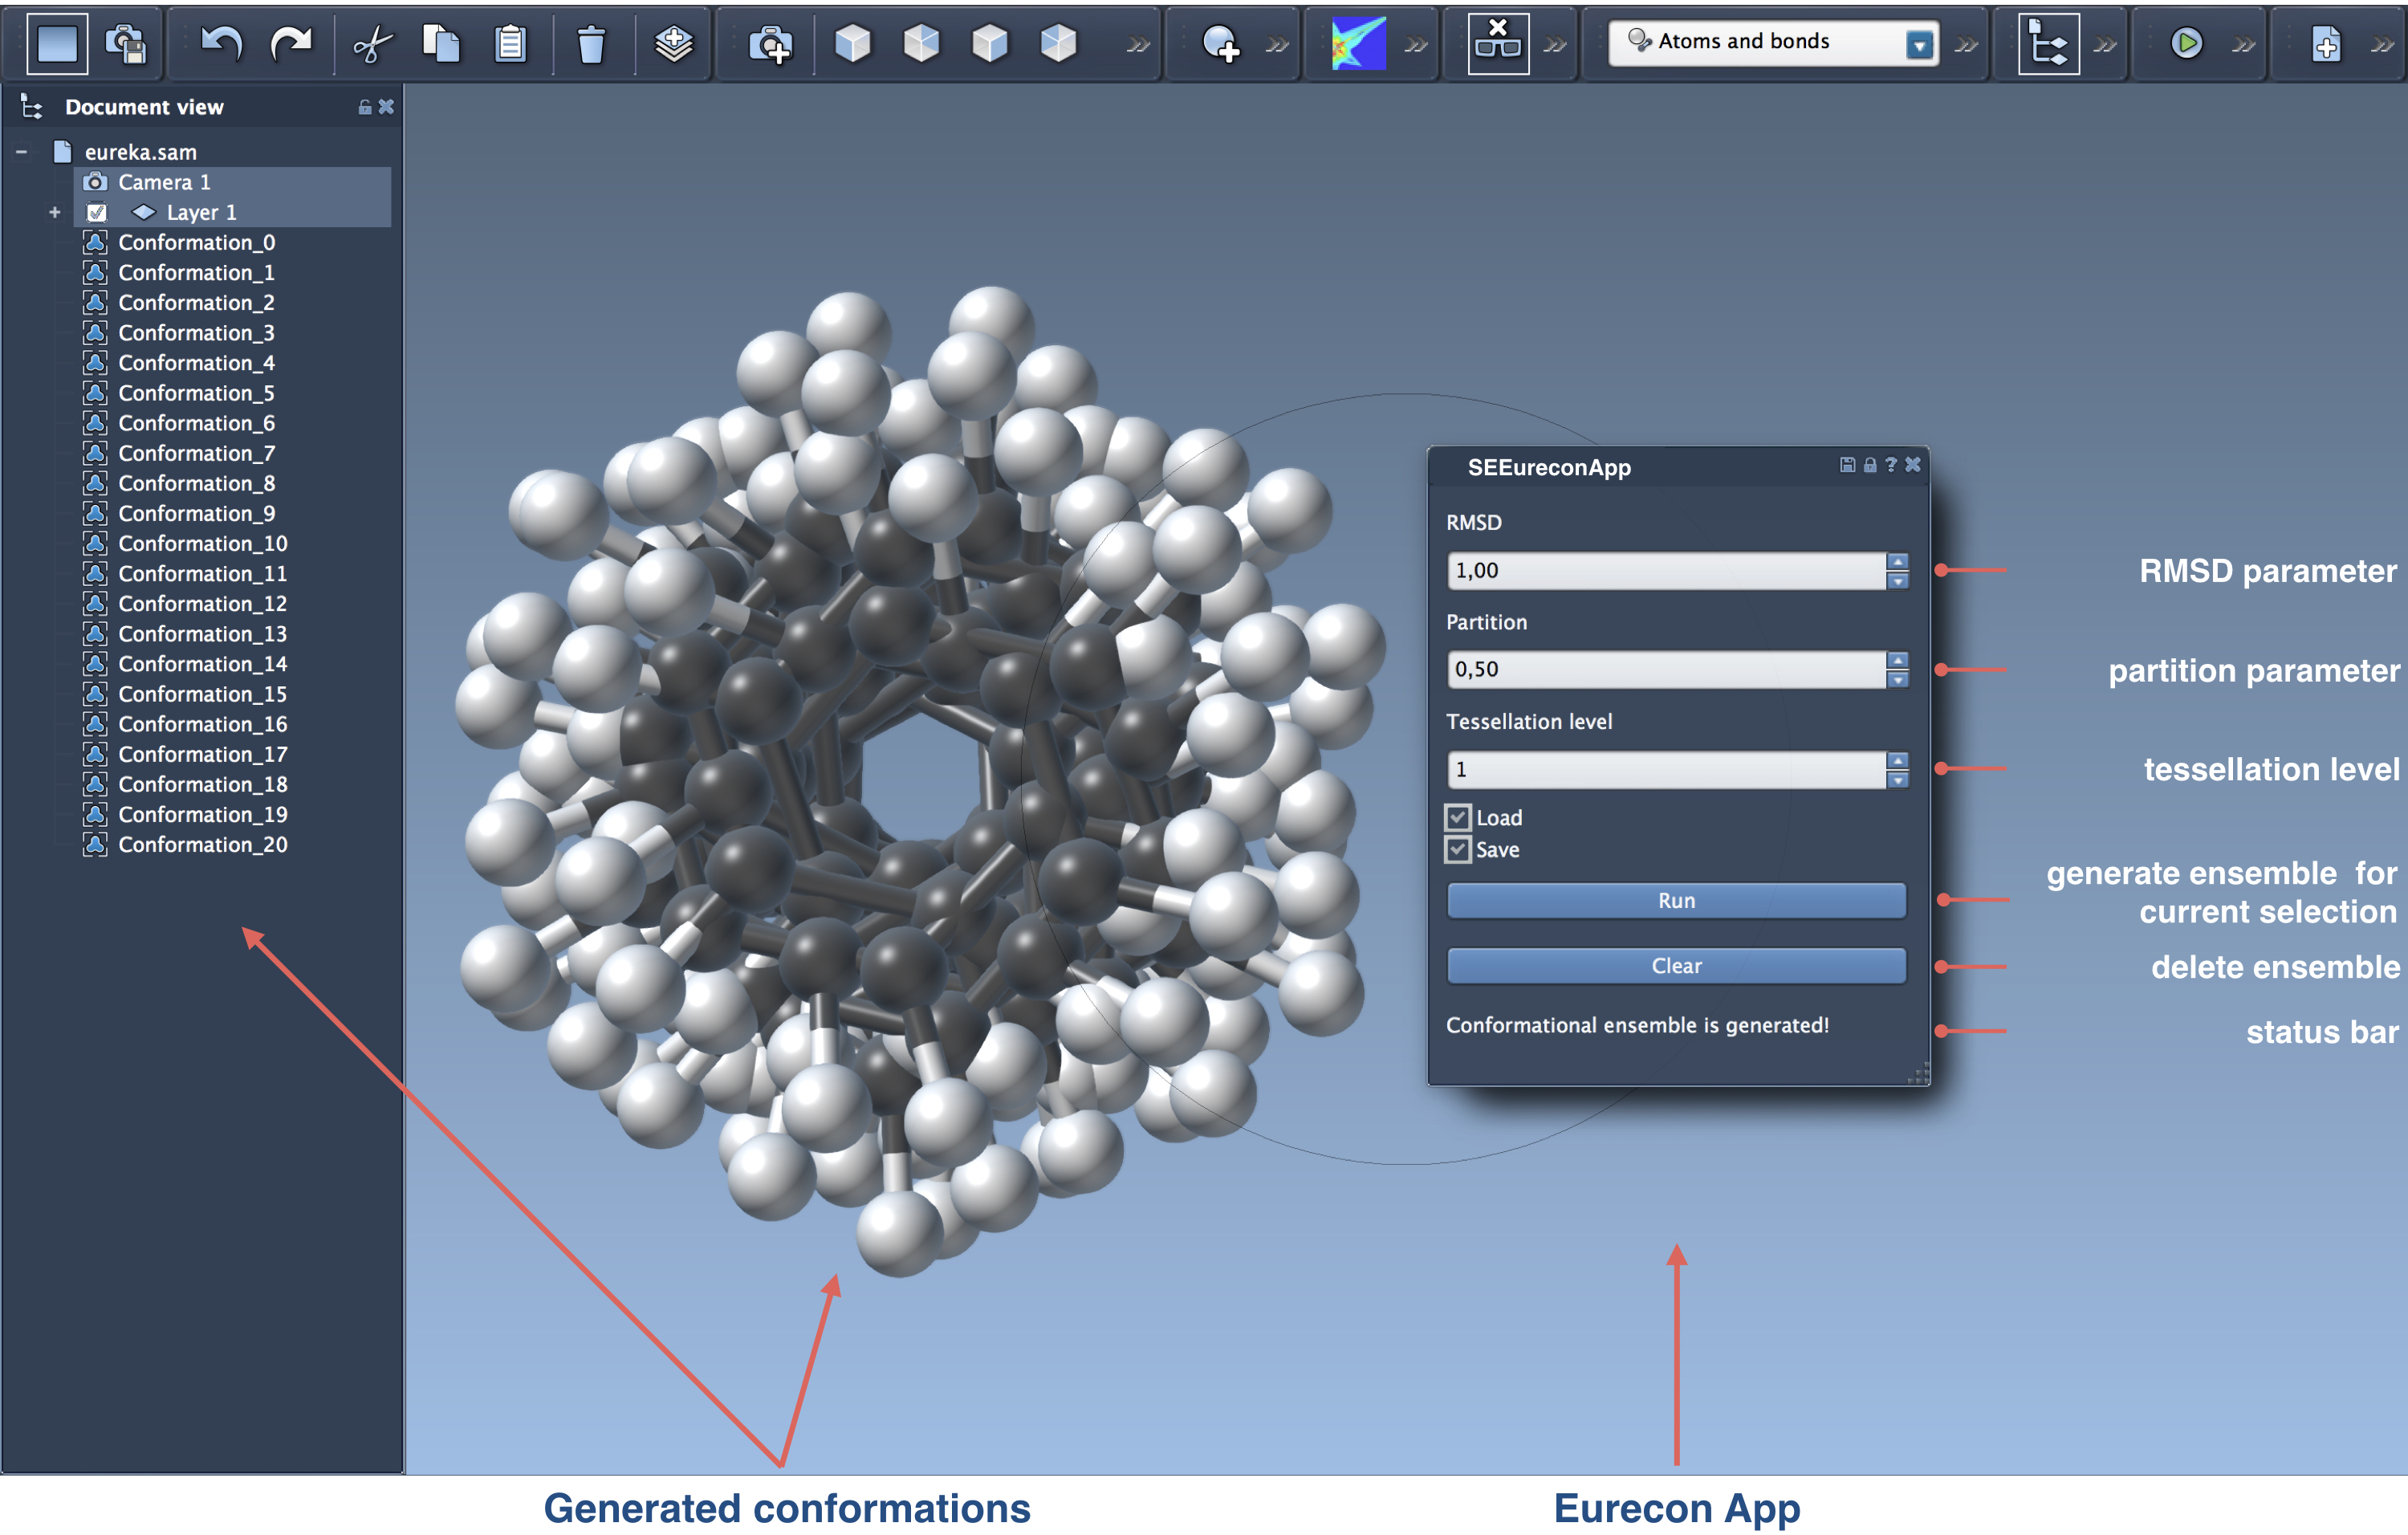Uncheck the Save checkbox
The height and width of the screenshot is (1535, 2408).
click(1458, 849)
